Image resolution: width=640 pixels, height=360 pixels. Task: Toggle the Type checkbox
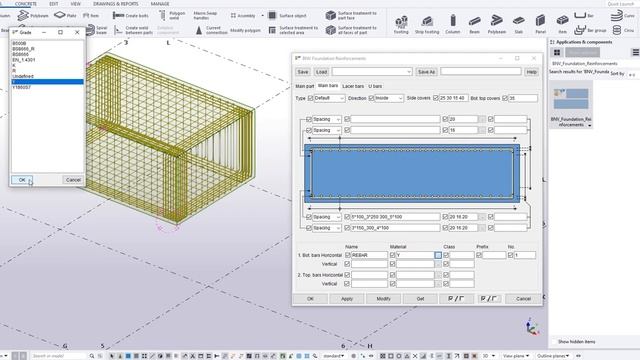click(x=310, y=98)
